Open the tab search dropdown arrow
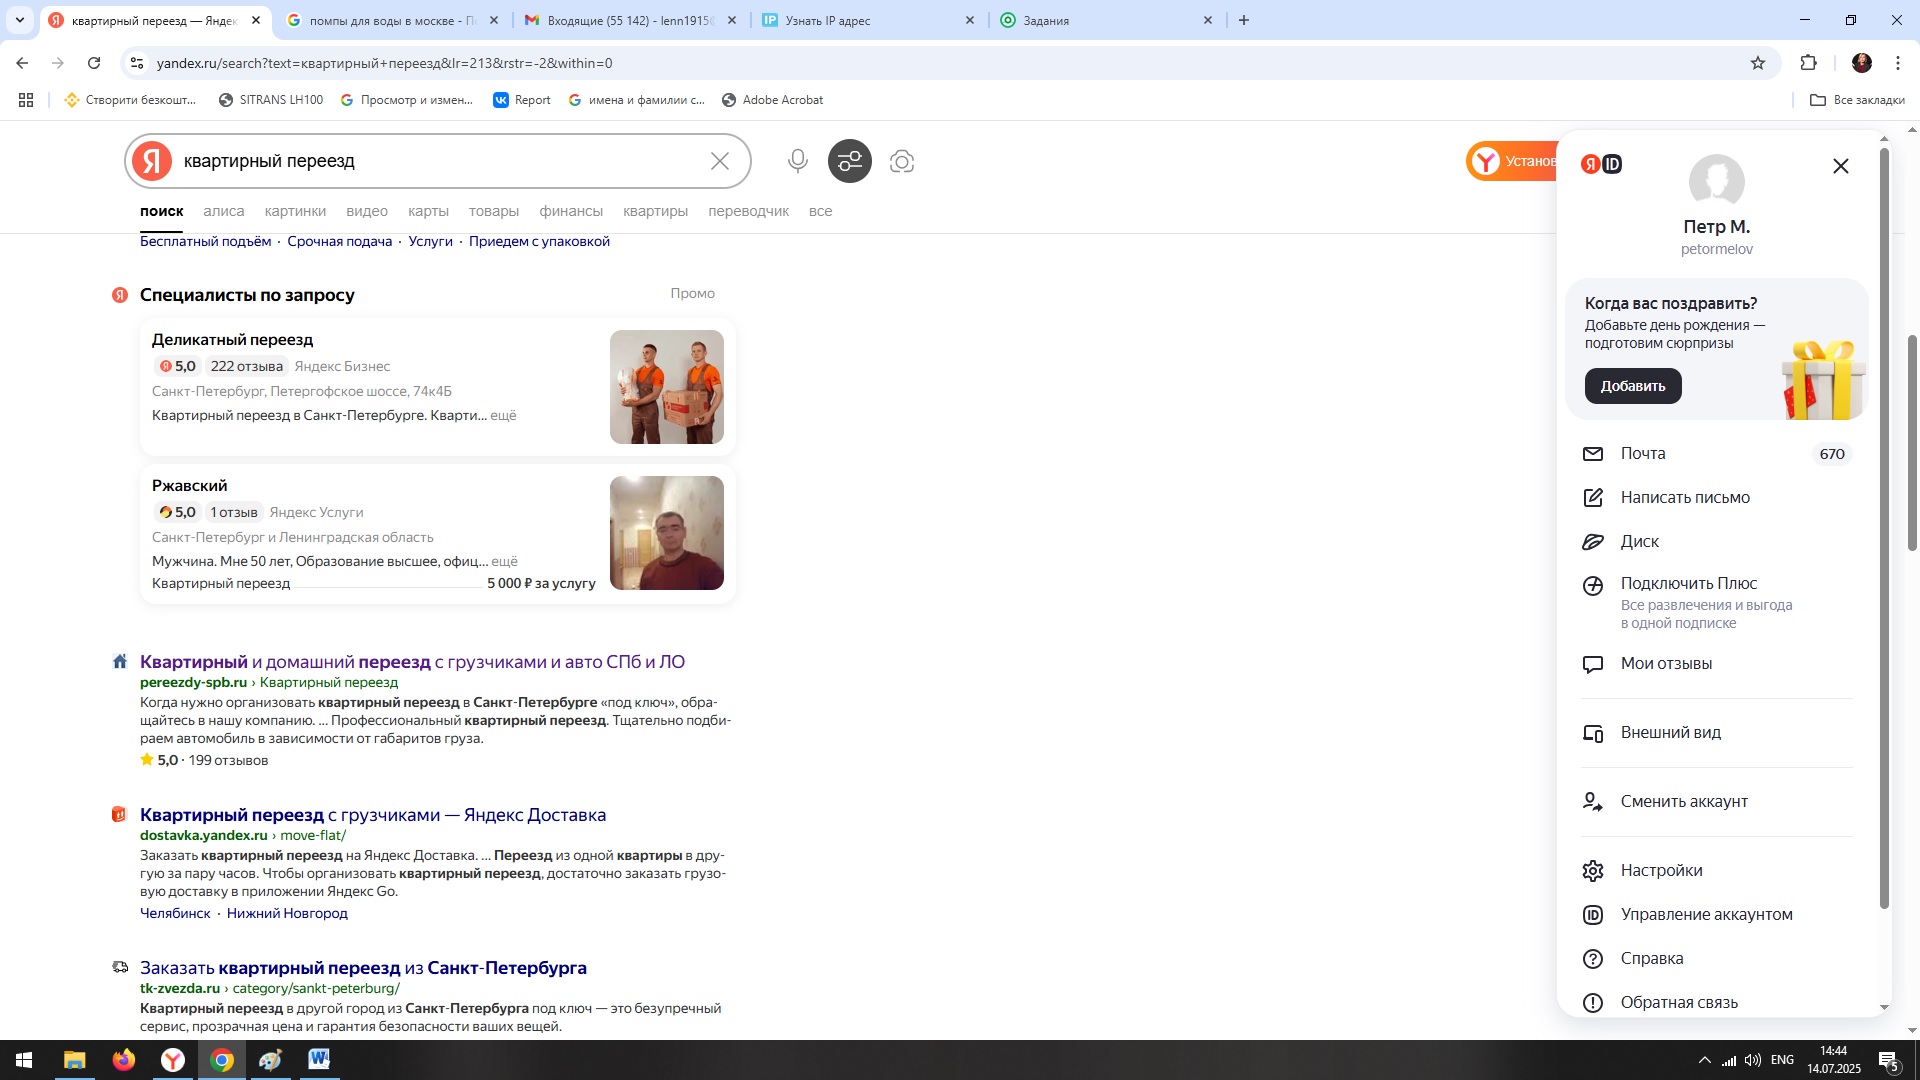Viewport: 1920px width, 1080px height. [x=19, y=20]
